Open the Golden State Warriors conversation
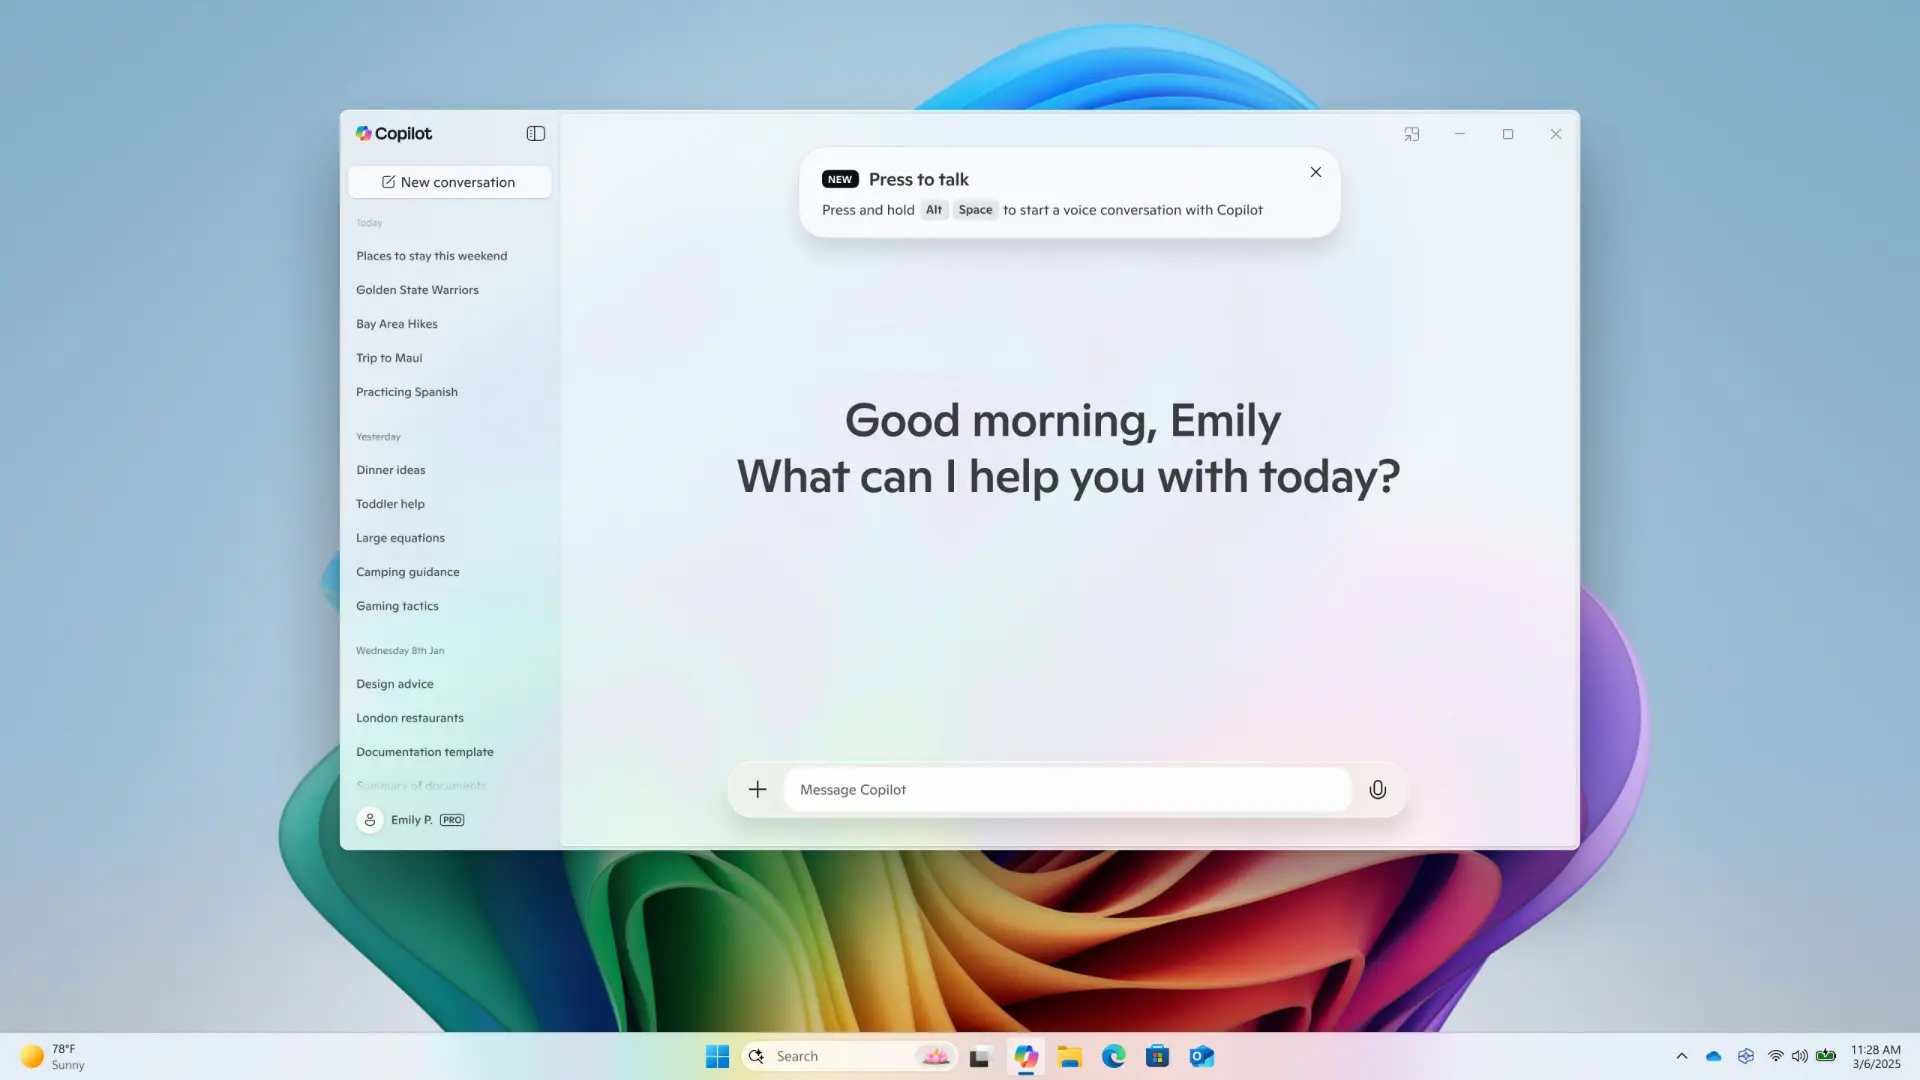1920x1080 pixels. tap(417, 290)
